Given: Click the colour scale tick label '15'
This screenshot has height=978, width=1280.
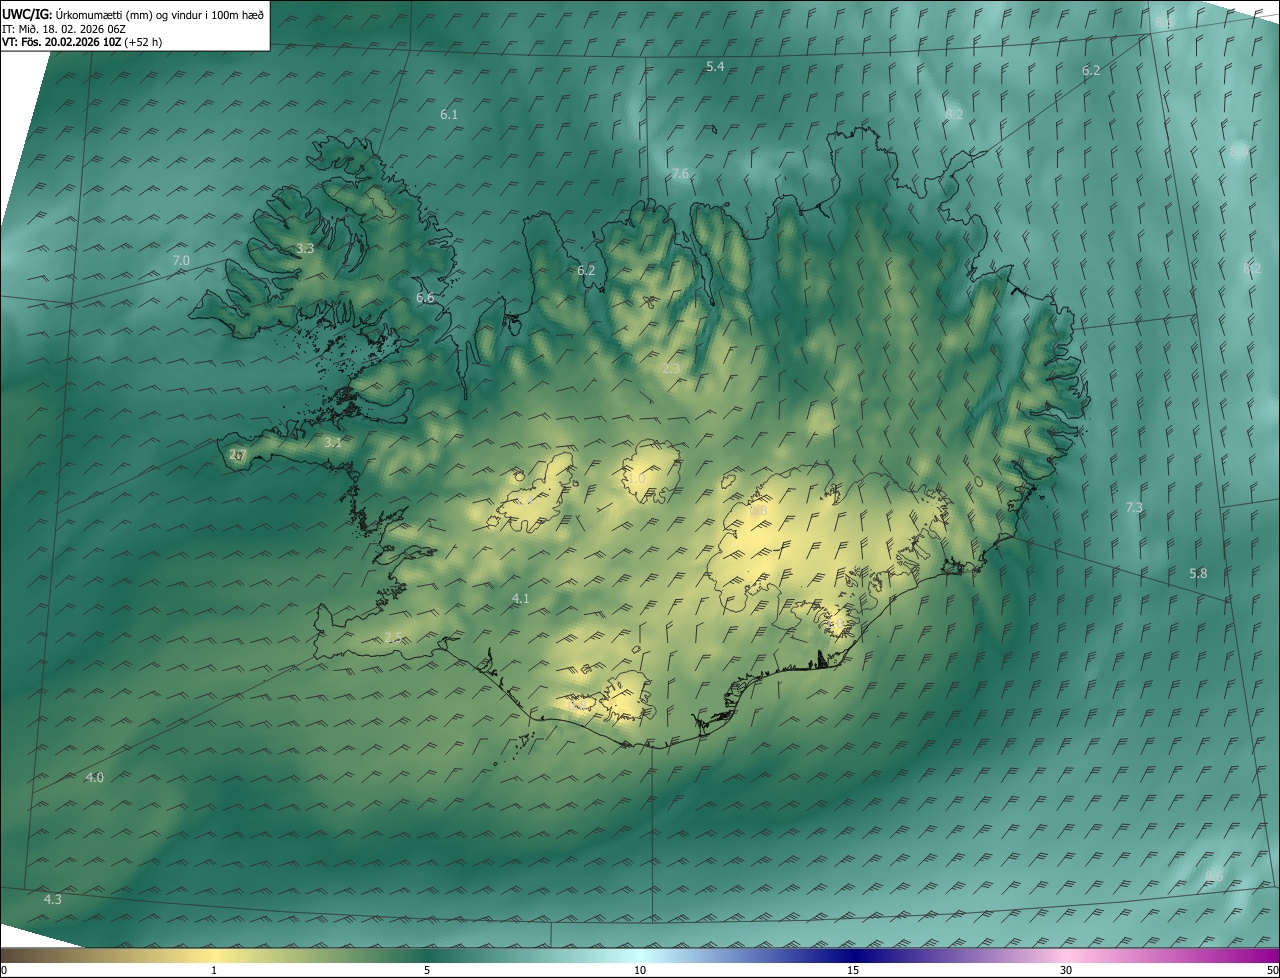Looking at the screenshot, I should click(x=853, y=970).
